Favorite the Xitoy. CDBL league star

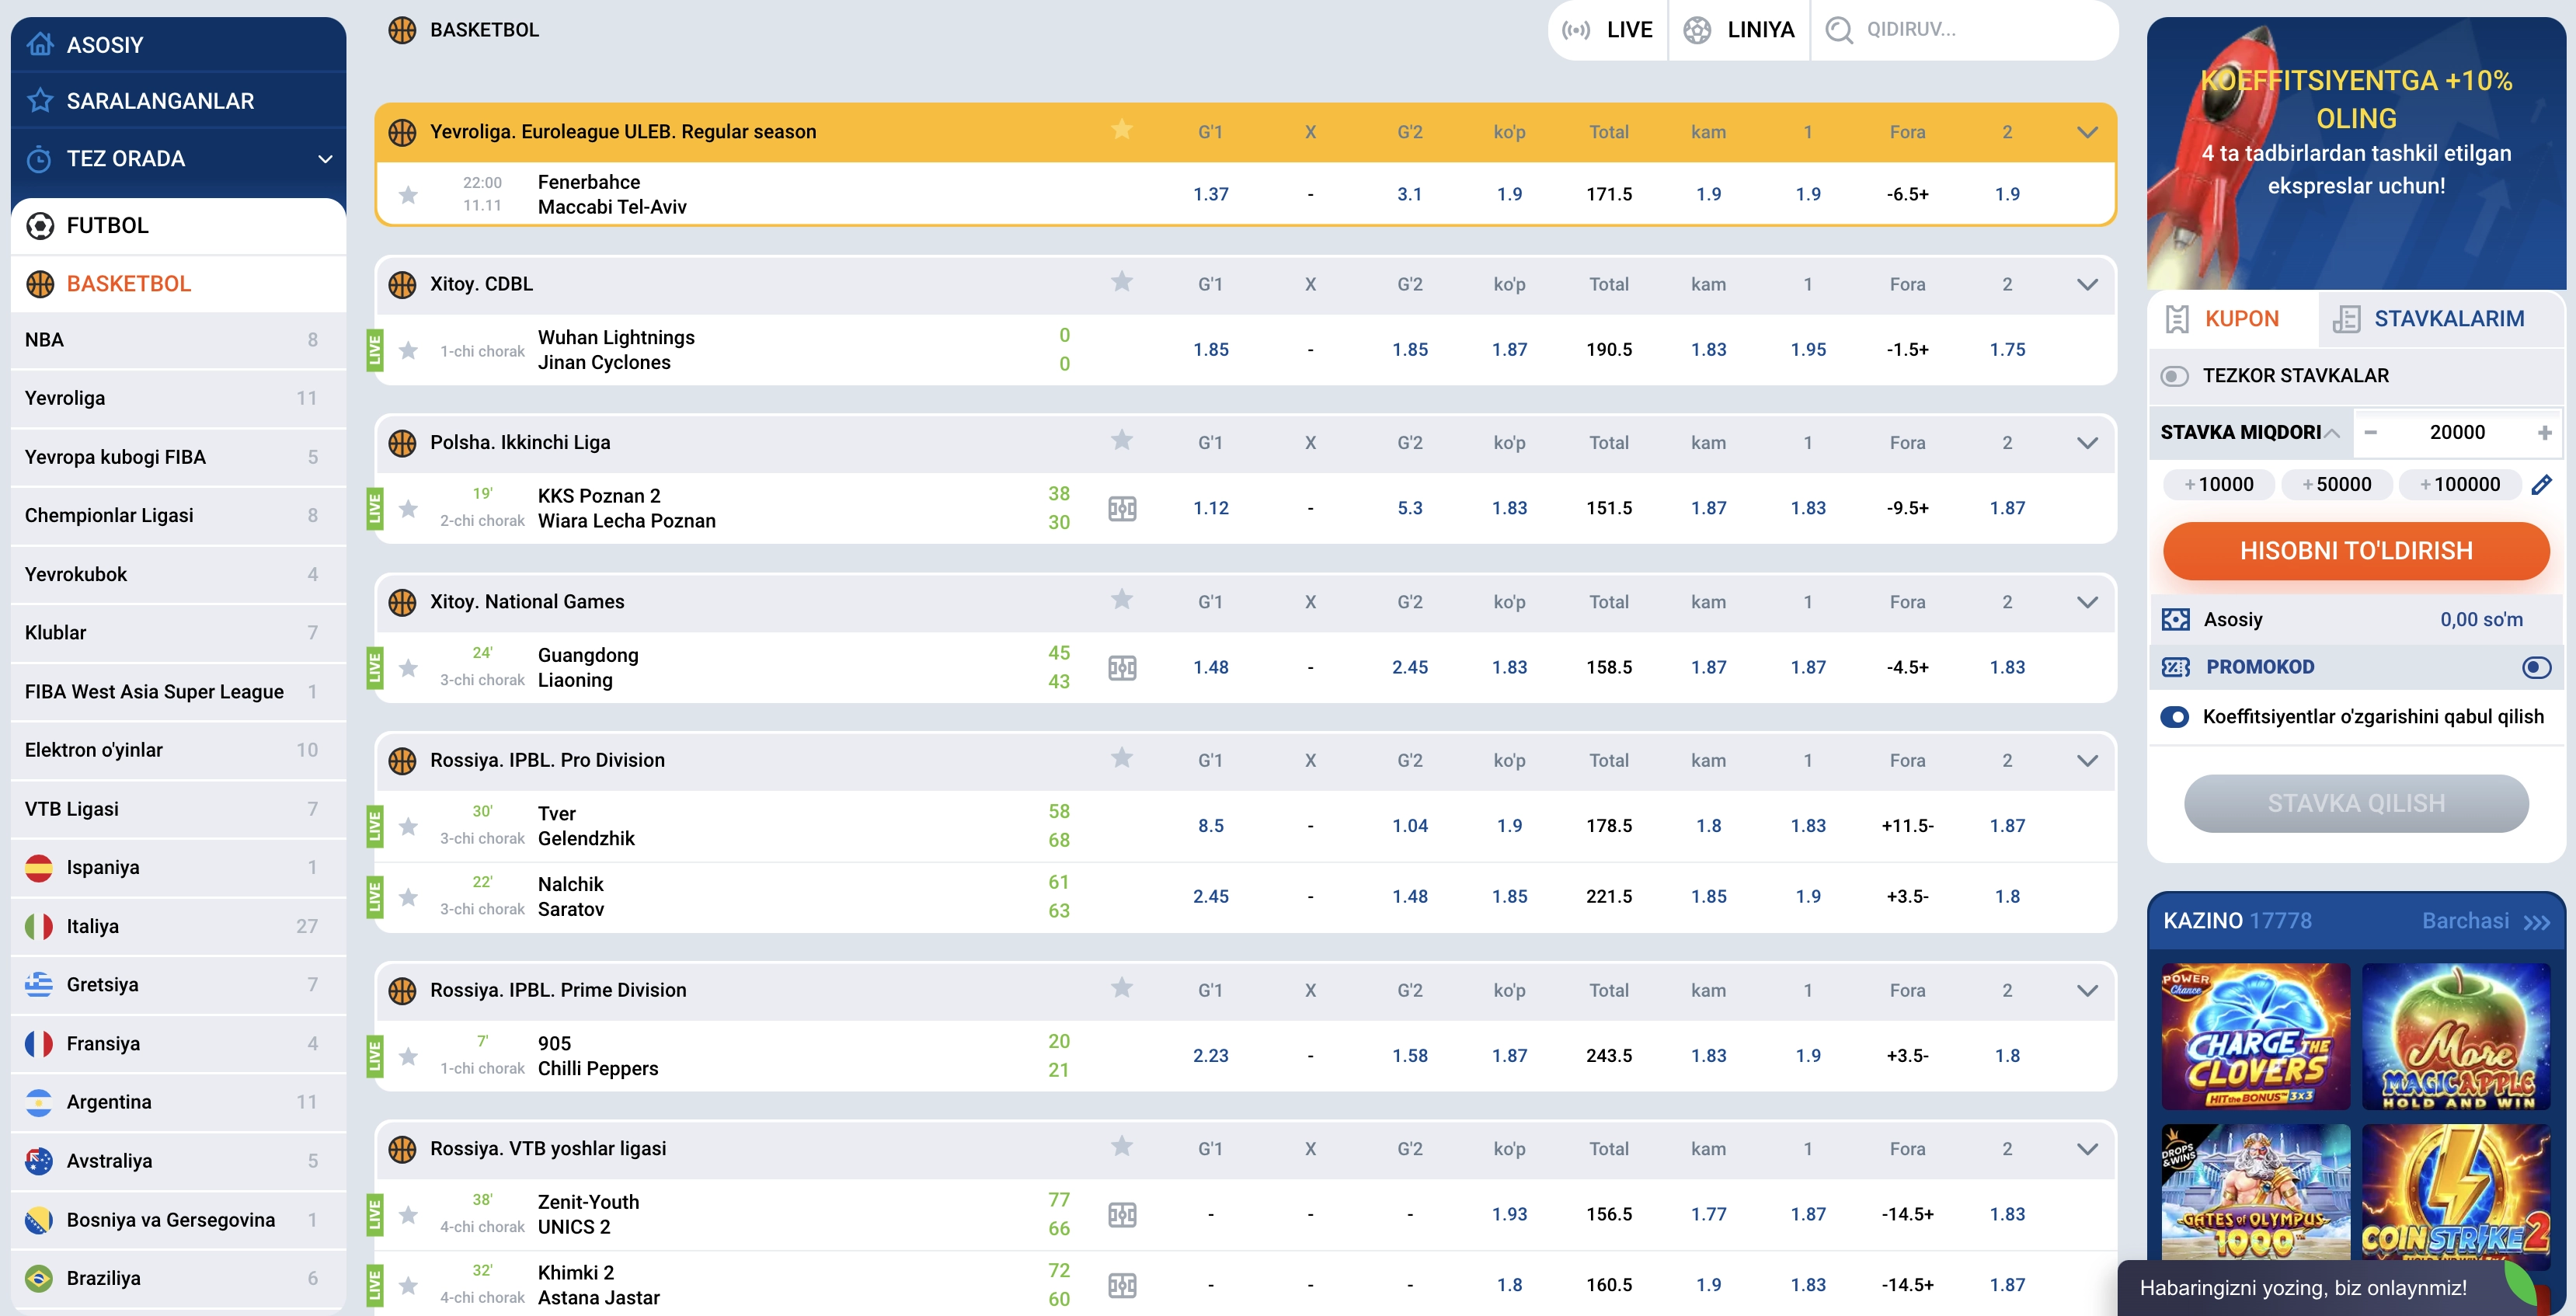click(x=1122, y=283)
